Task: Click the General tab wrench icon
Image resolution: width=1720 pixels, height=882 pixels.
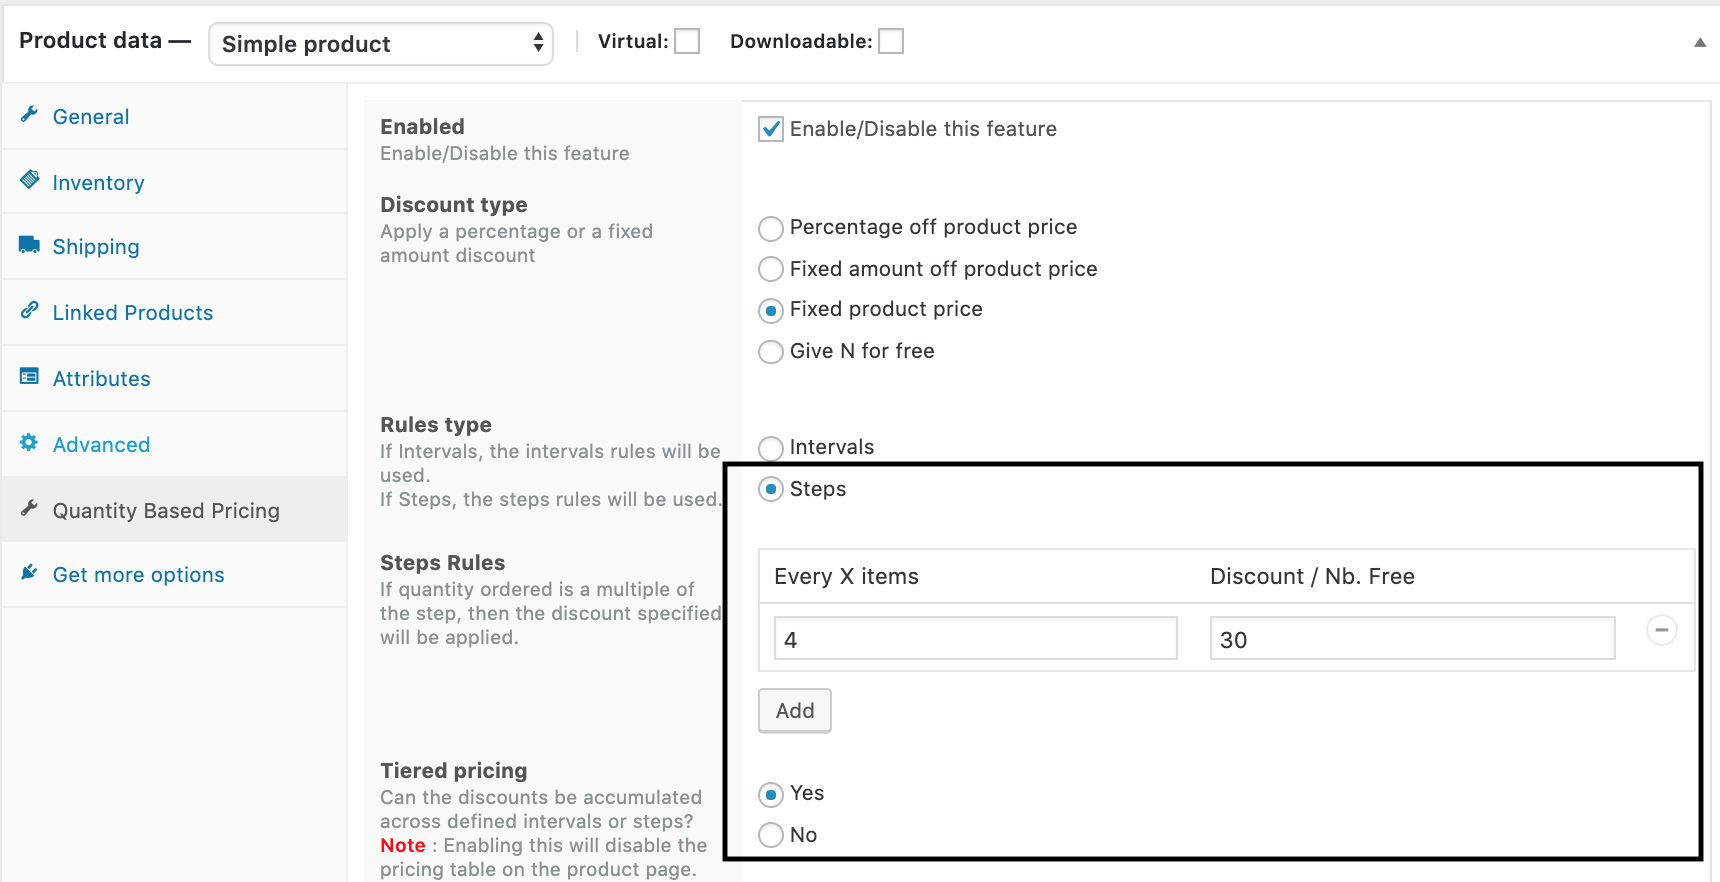Action: click(x=29, y=115)
